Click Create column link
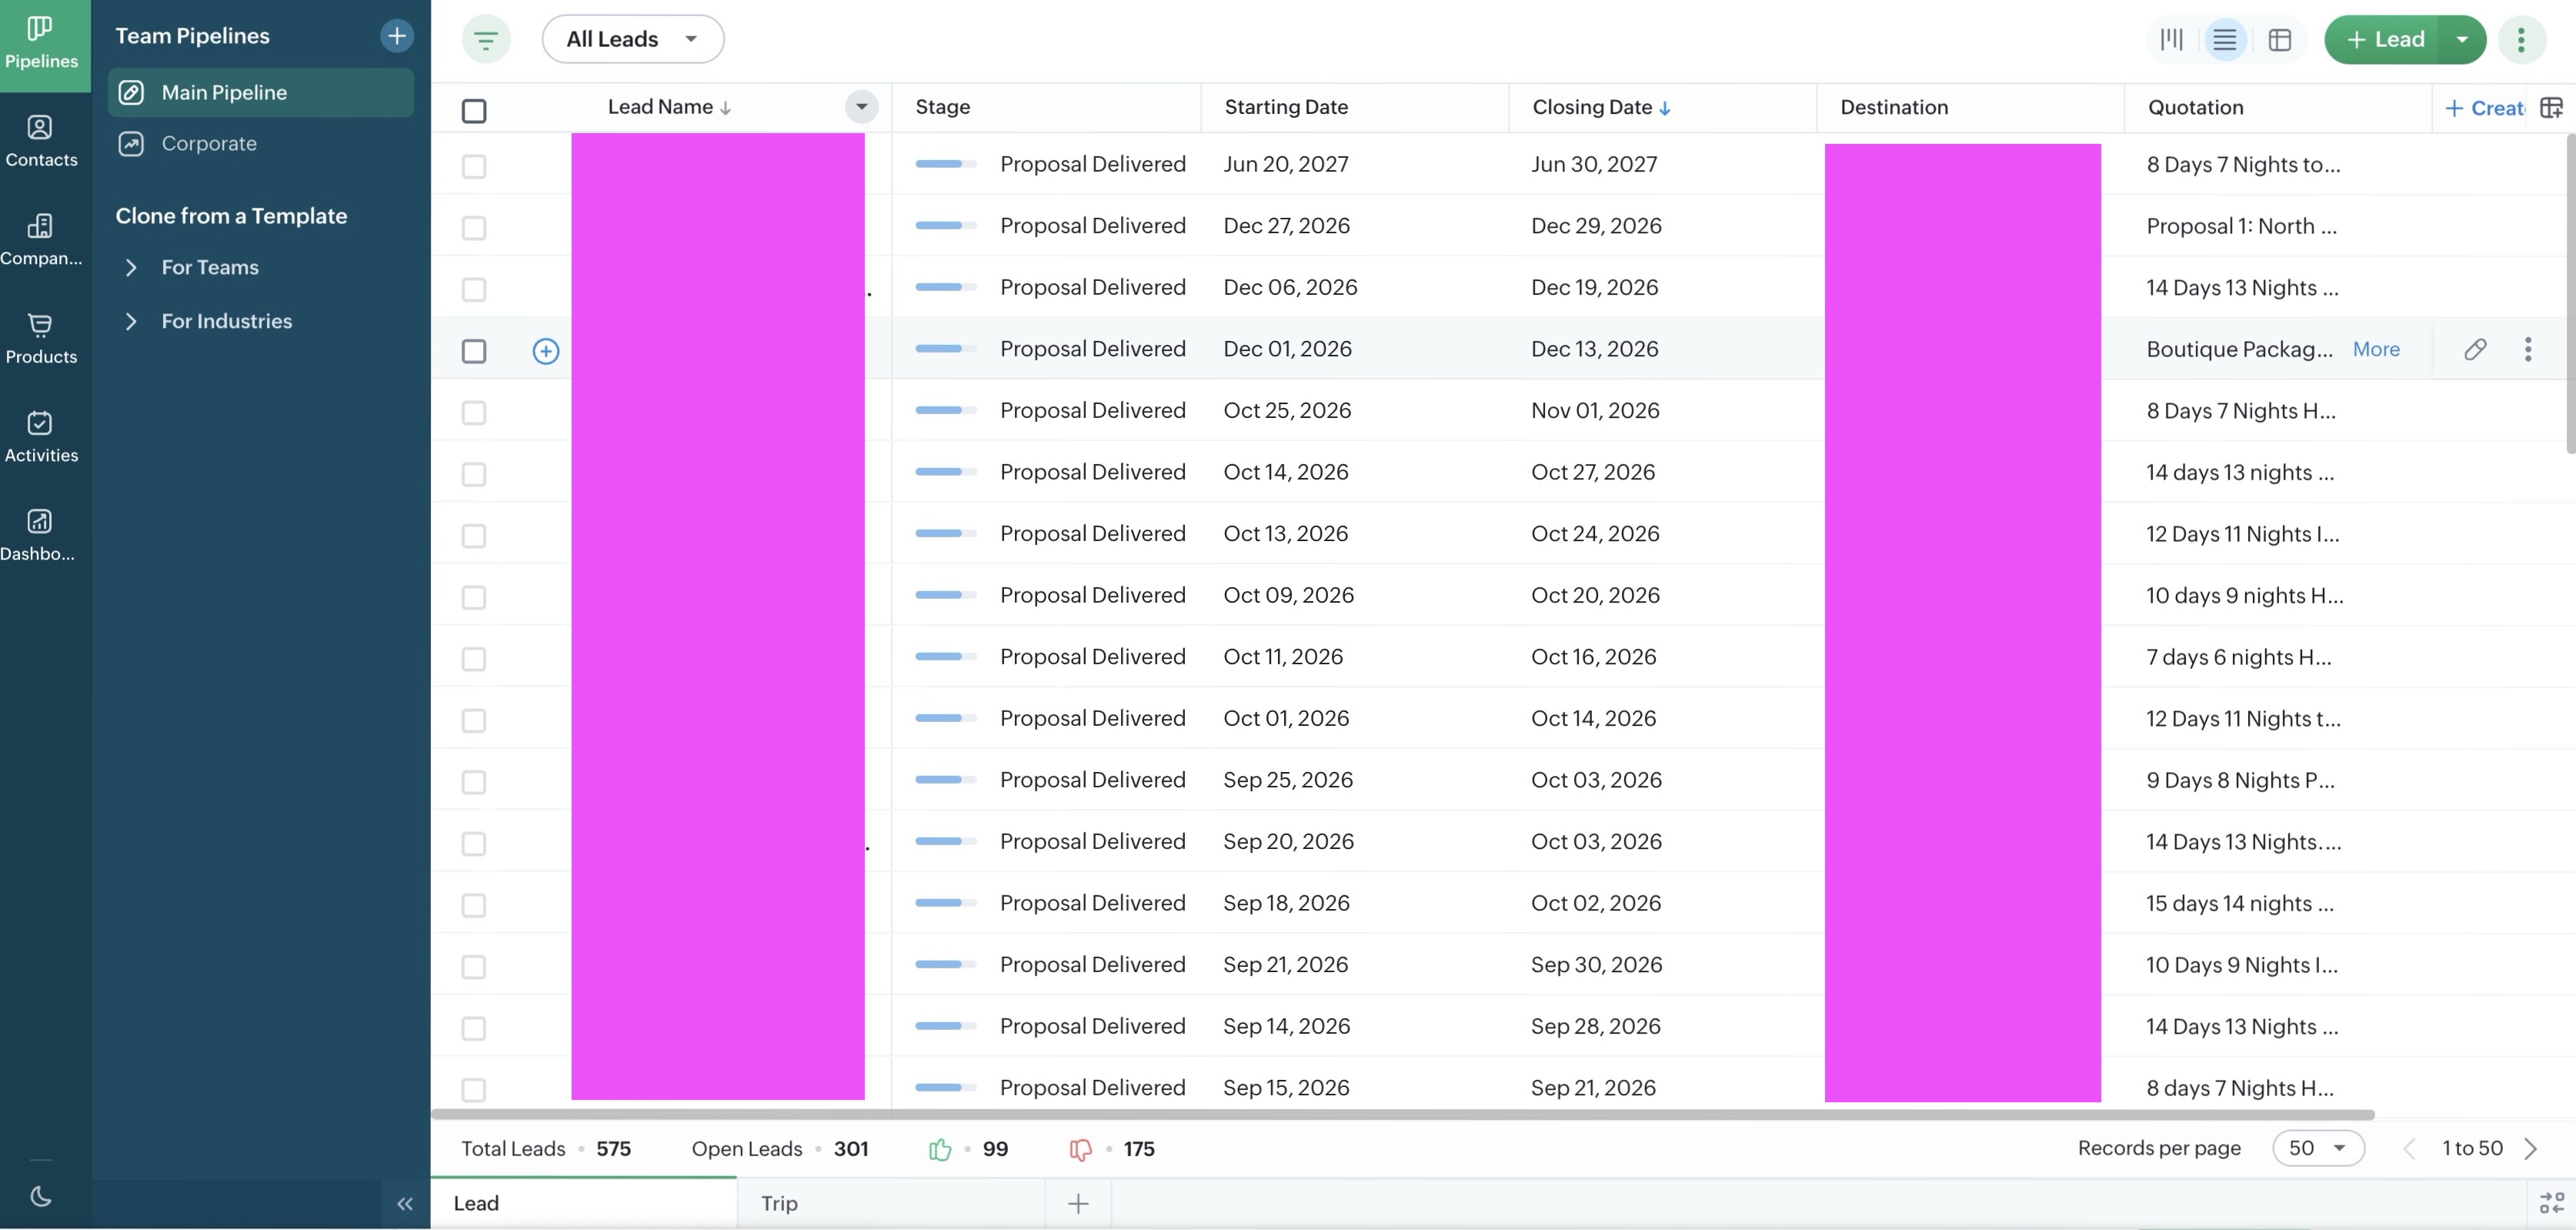Screen dimensions: 2576x1230 (2484, 108)
